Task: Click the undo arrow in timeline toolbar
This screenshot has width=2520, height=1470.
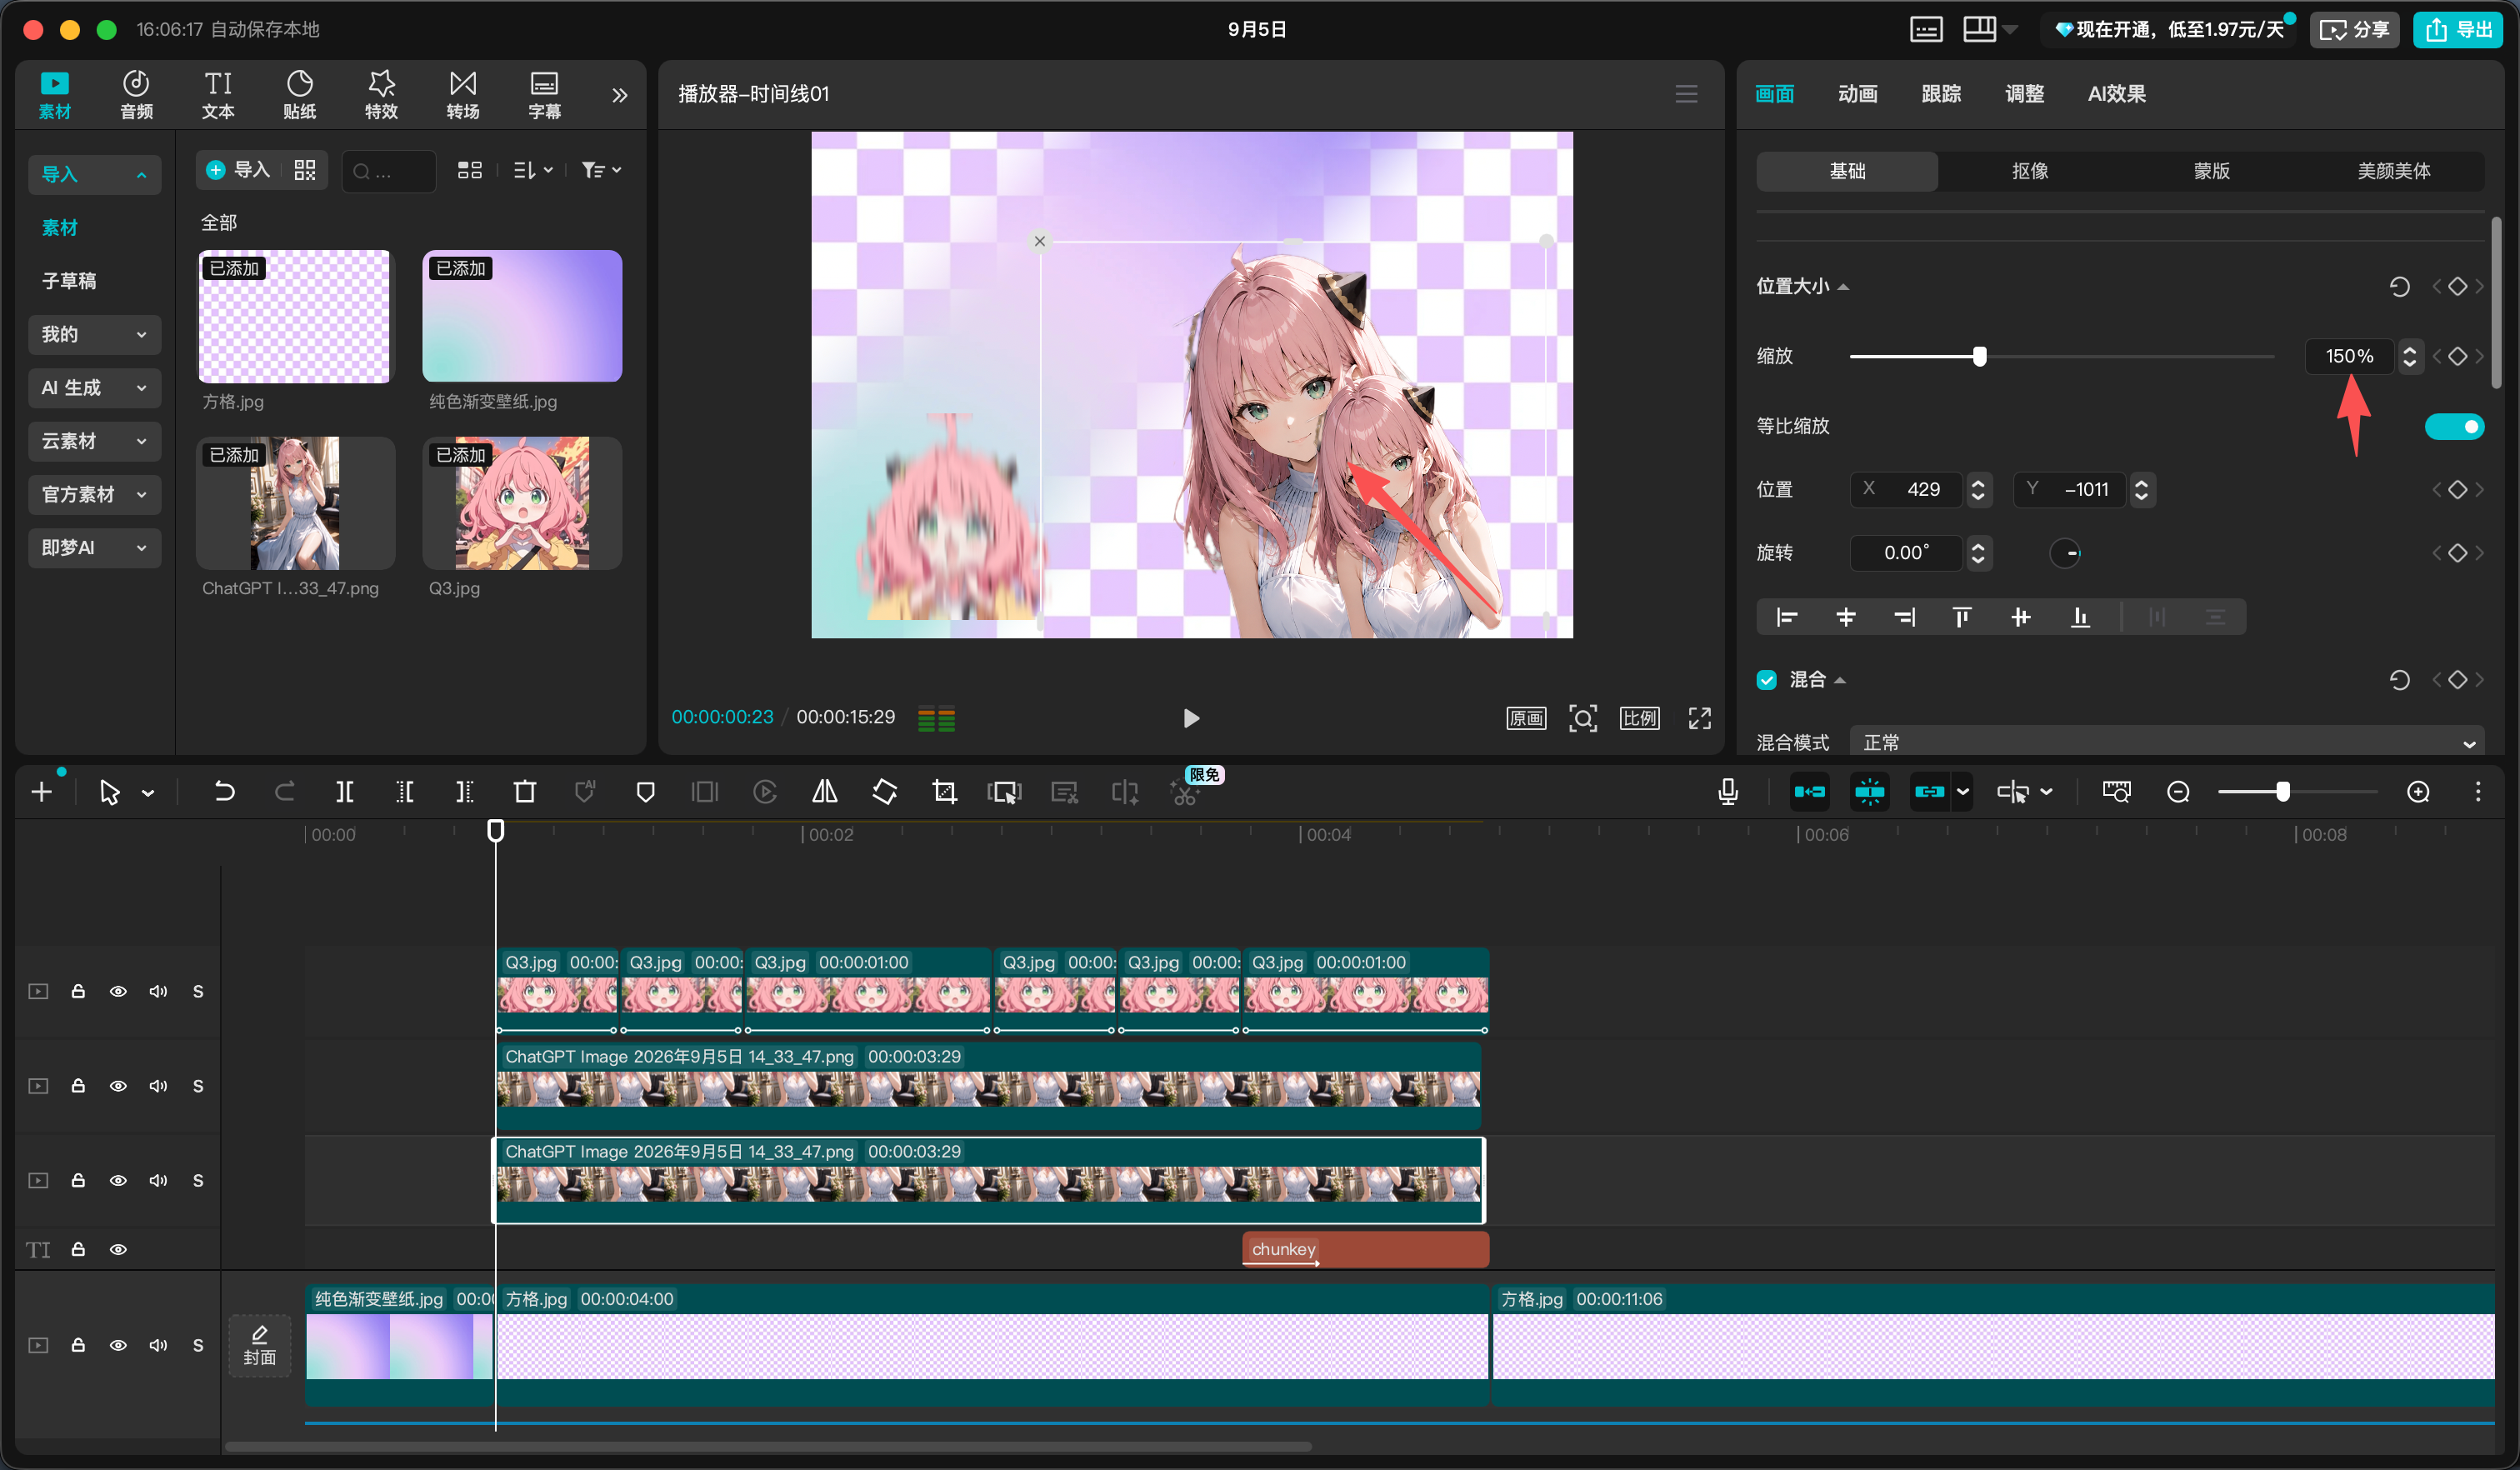Action: click(x=224, y=792)
